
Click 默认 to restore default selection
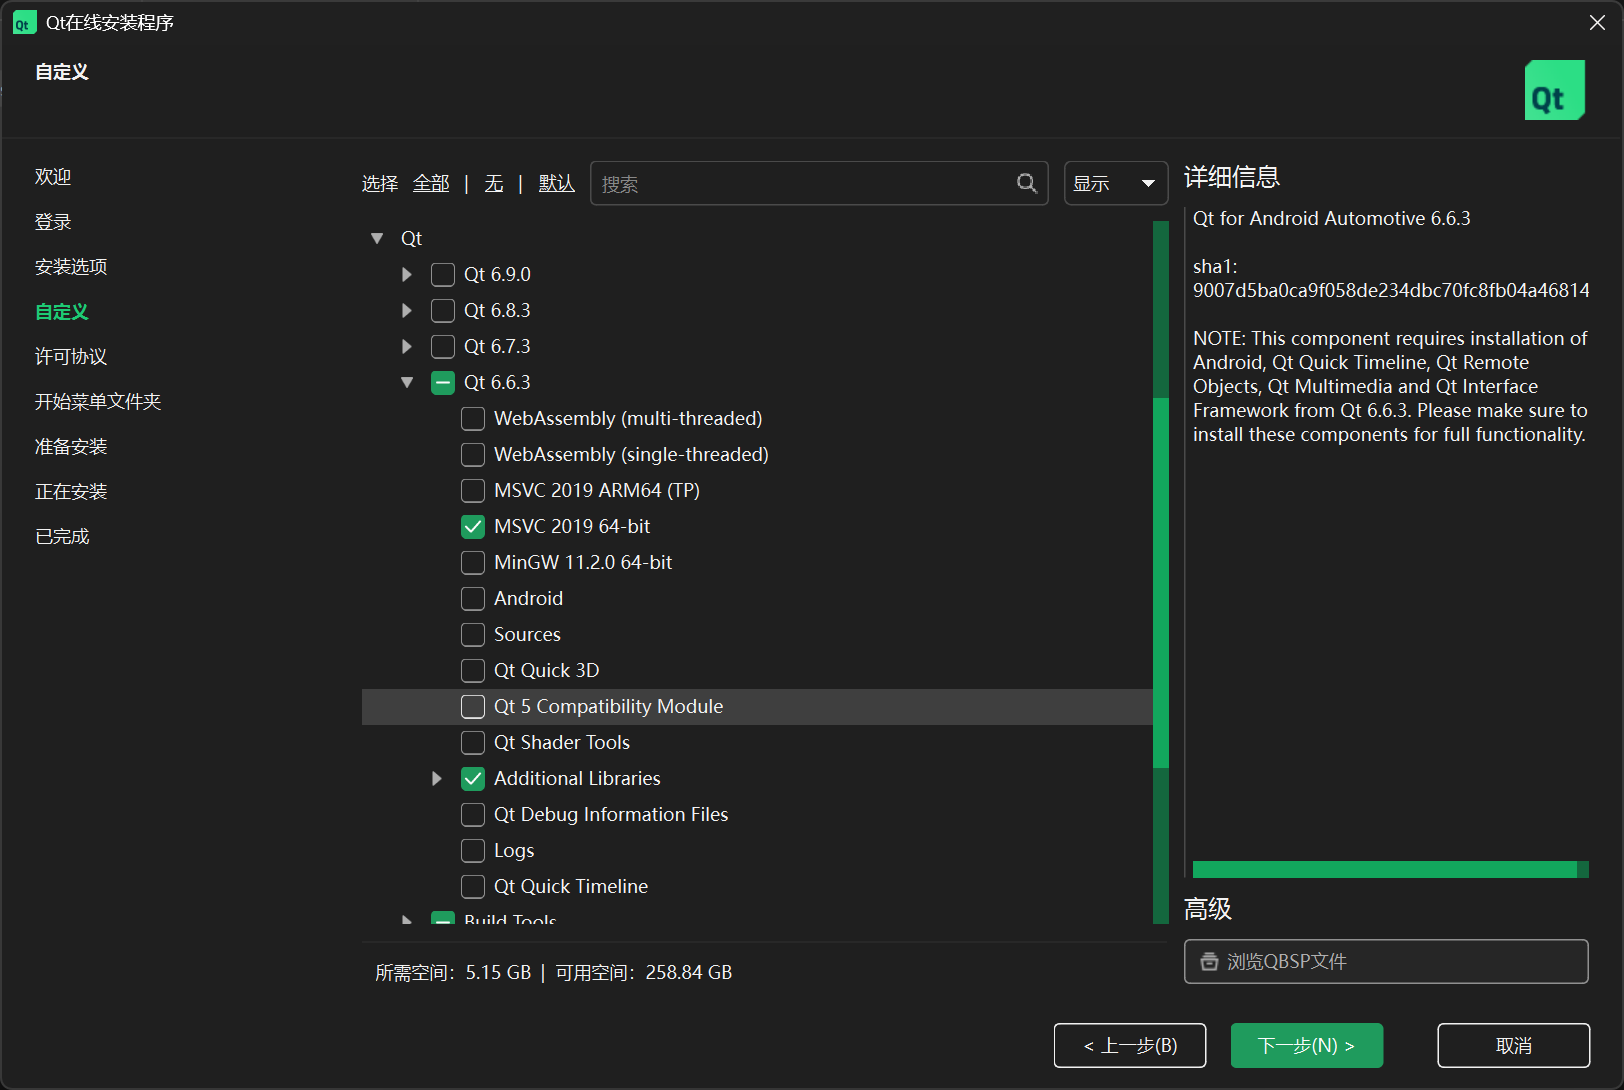click(557, 184)
